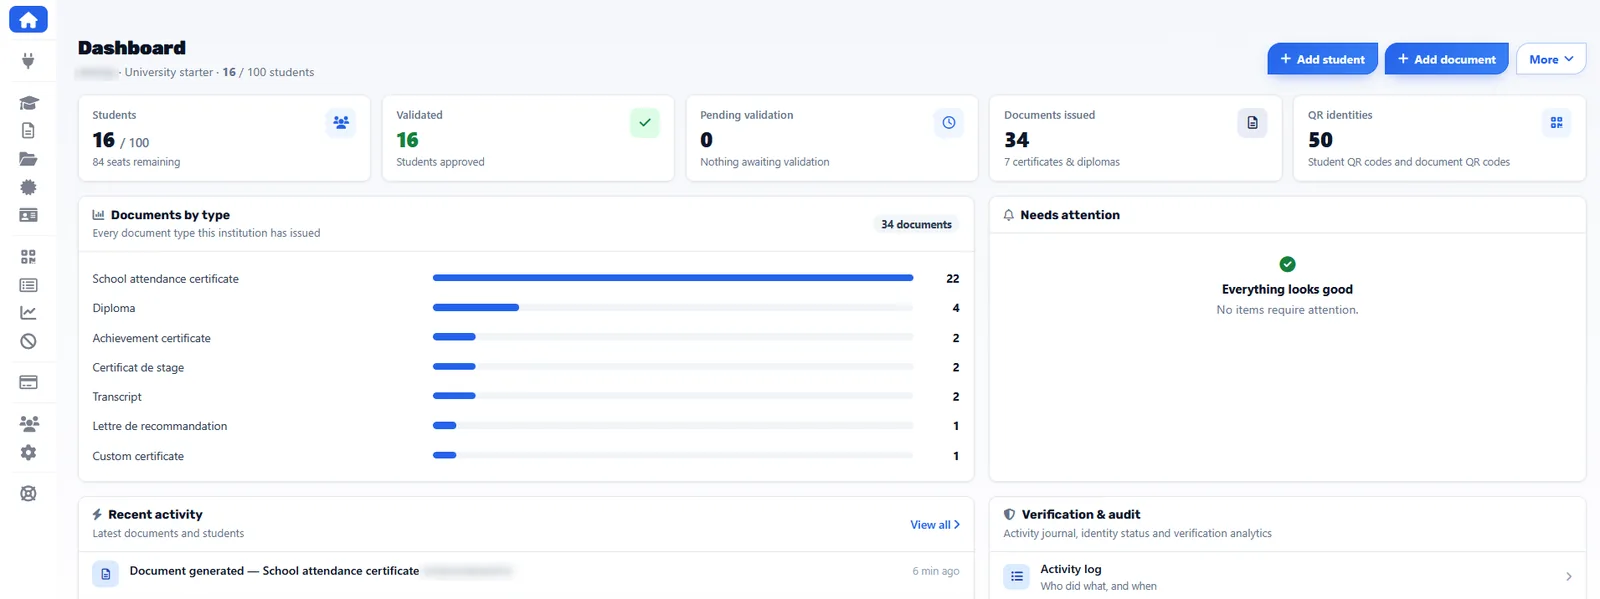Click the 7 certificates & diplomas text
Screen dimensions: 1600x599
[x=1062, y=162]
